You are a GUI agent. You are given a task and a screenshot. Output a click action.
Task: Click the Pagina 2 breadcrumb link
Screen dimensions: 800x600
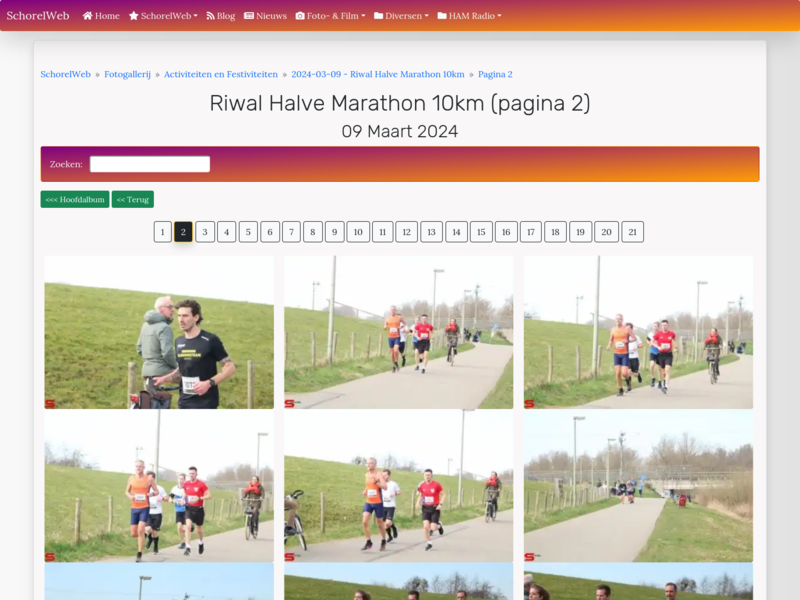coord(495,74)
